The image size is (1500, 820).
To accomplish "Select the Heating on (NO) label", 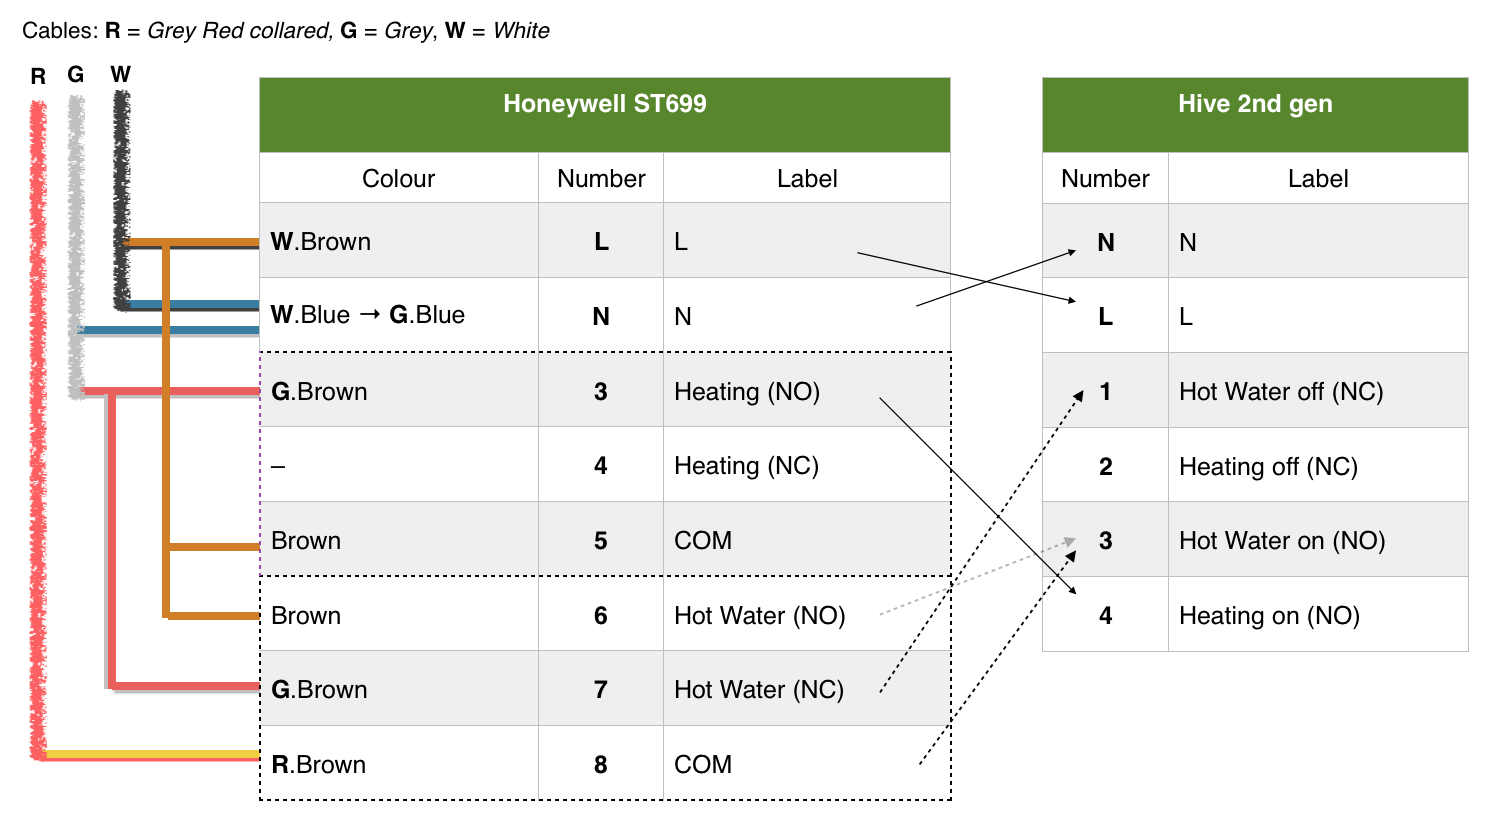I will pyautogui.click(x=1269, y=616).
